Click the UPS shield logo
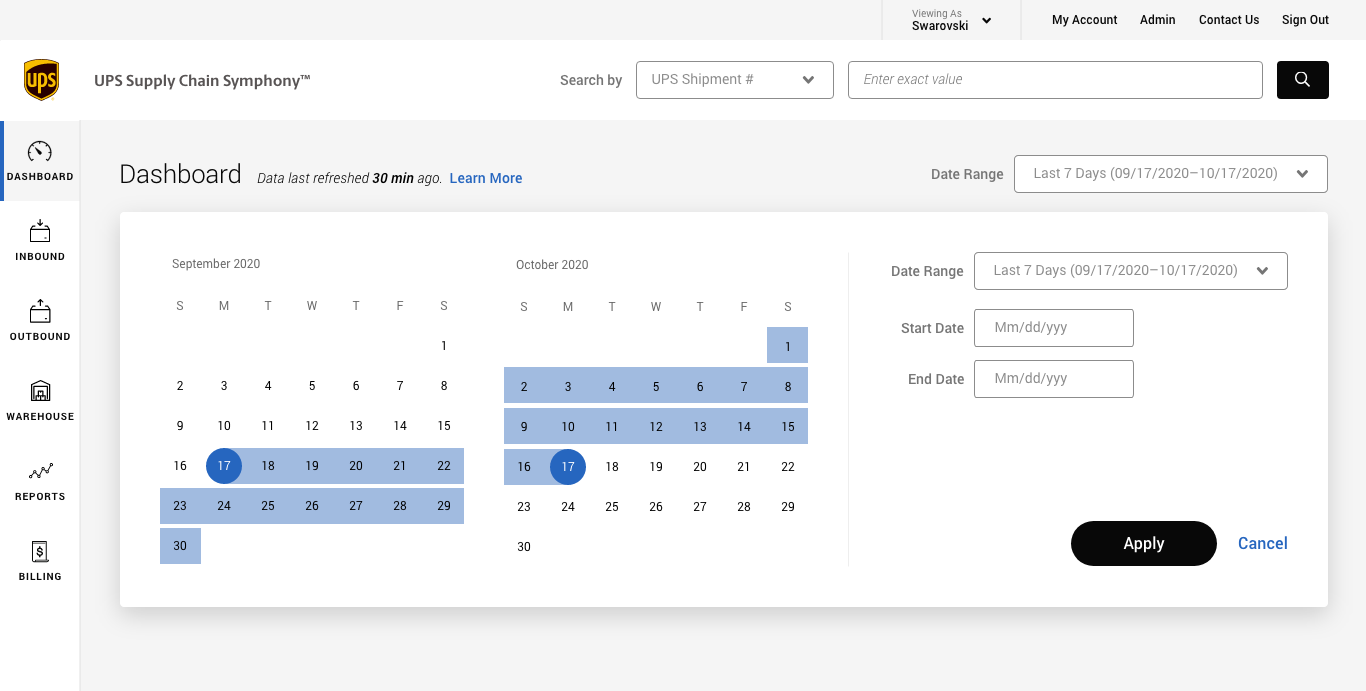 pos(41,80)
